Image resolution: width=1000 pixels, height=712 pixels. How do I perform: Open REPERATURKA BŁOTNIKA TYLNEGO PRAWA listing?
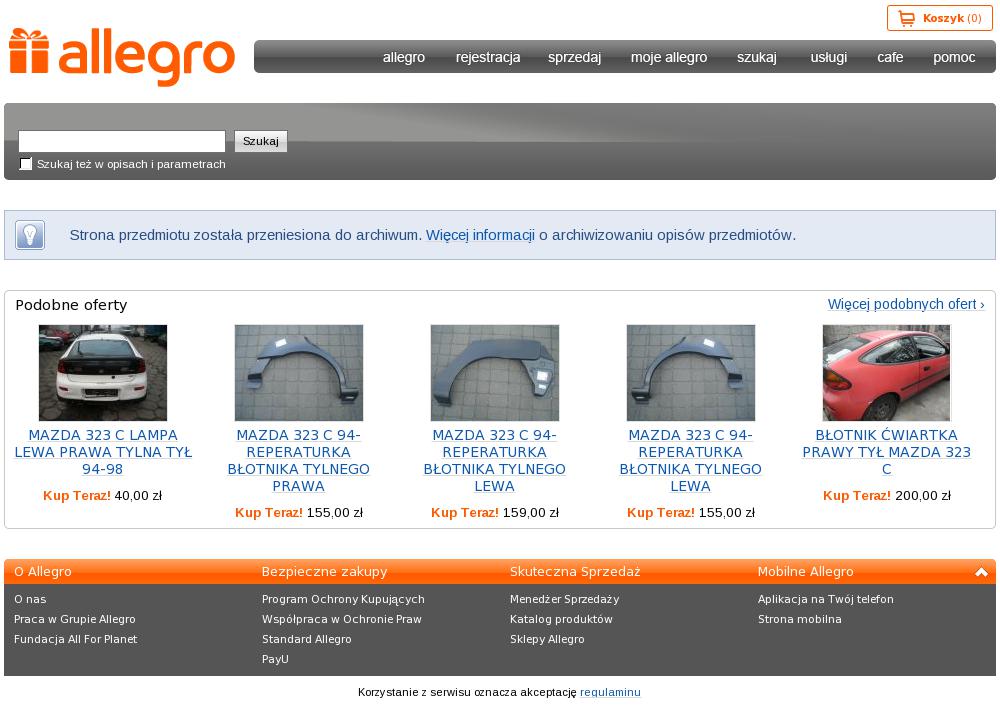pos(298,461)
